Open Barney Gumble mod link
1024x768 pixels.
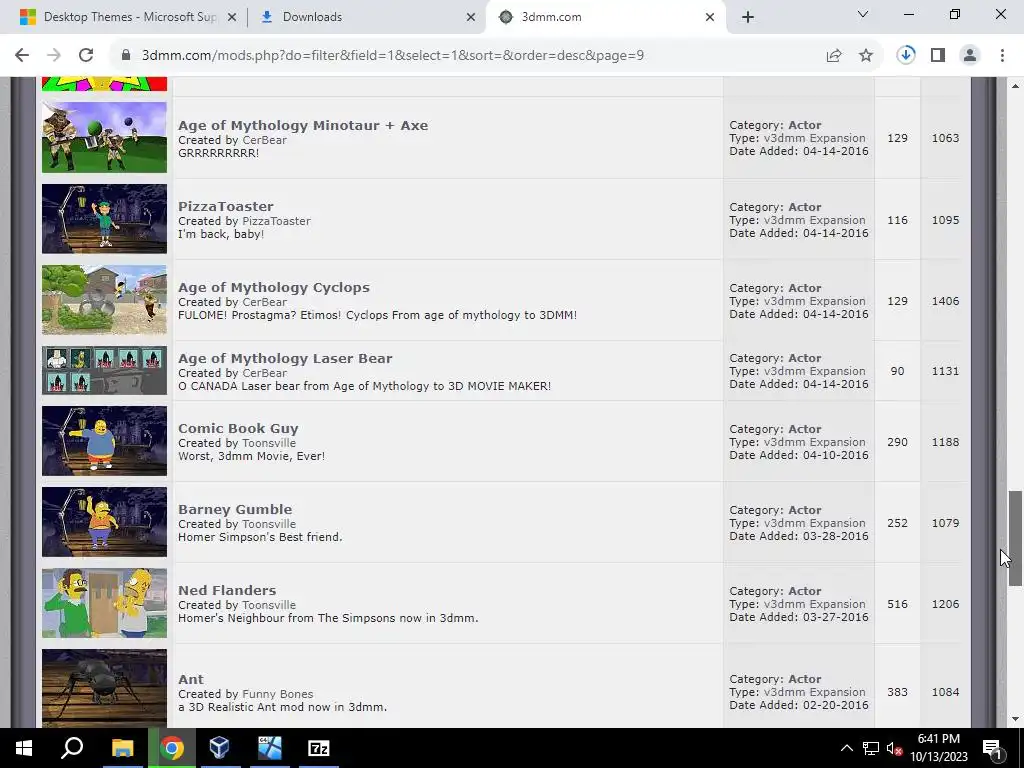pos(235,509)
